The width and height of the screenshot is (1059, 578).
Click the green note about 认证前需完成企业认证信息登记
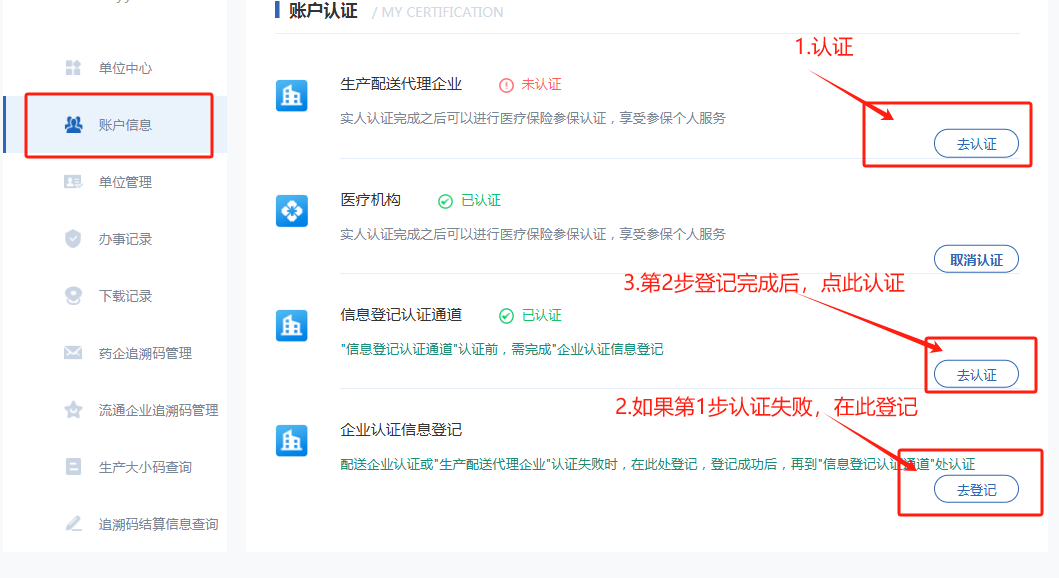point(502,349)
